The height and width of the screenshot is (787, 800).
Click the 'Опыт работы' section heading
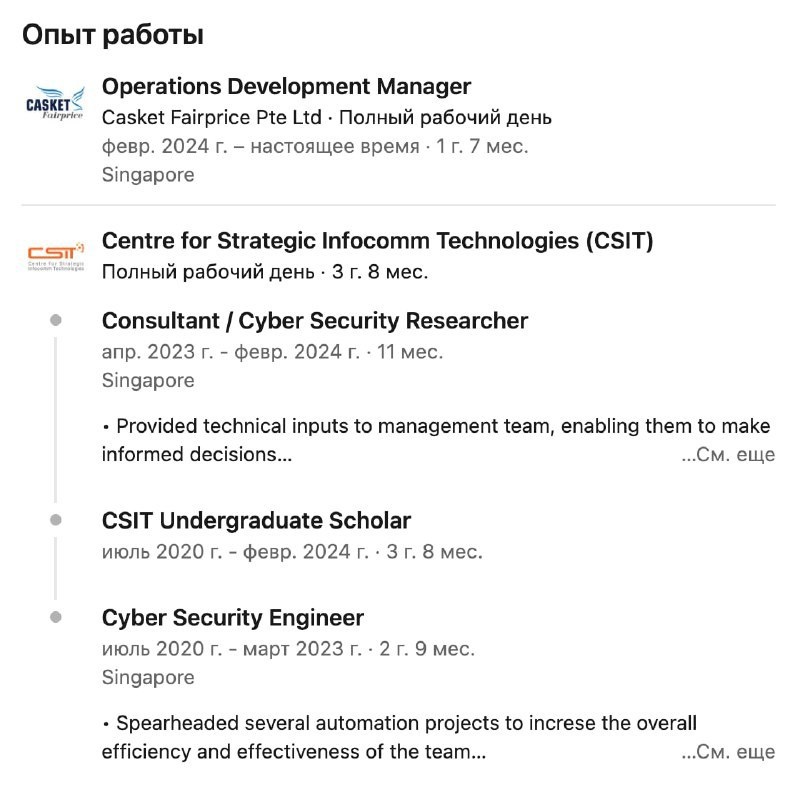(x=113, y=35)
